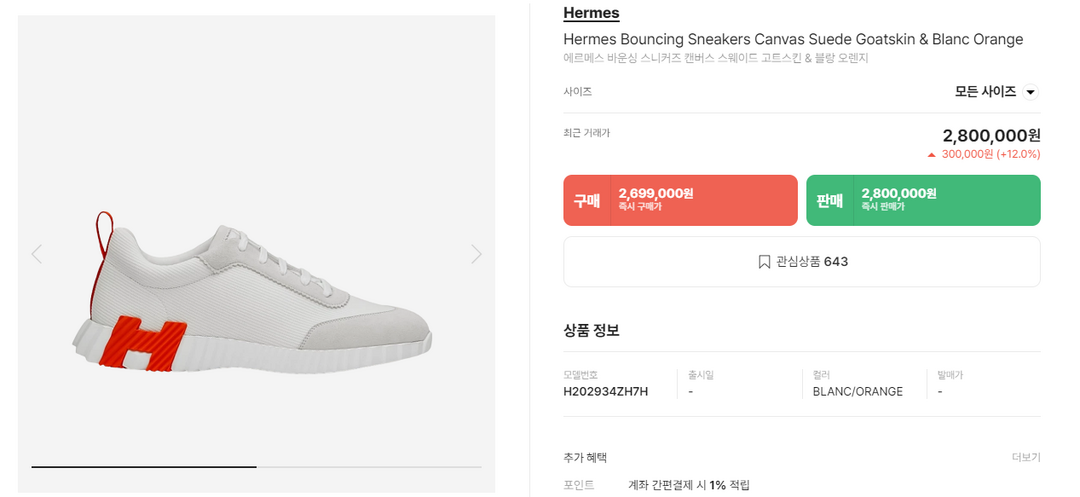Click the image carousel progress bar
Screen dimensions: 1080x497
(x=256, y=467)
